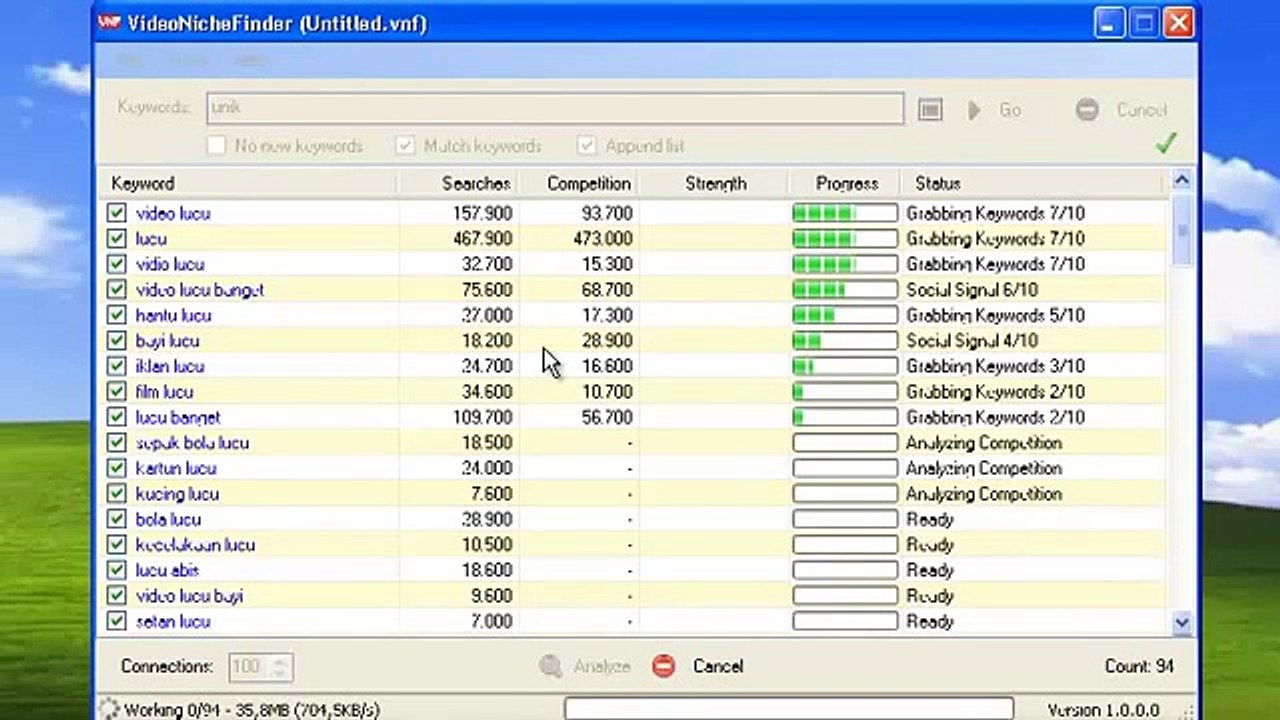Toggle the Match keywords checkbox
Screen dimensions: 1280x720
click(x=405, y=146)
